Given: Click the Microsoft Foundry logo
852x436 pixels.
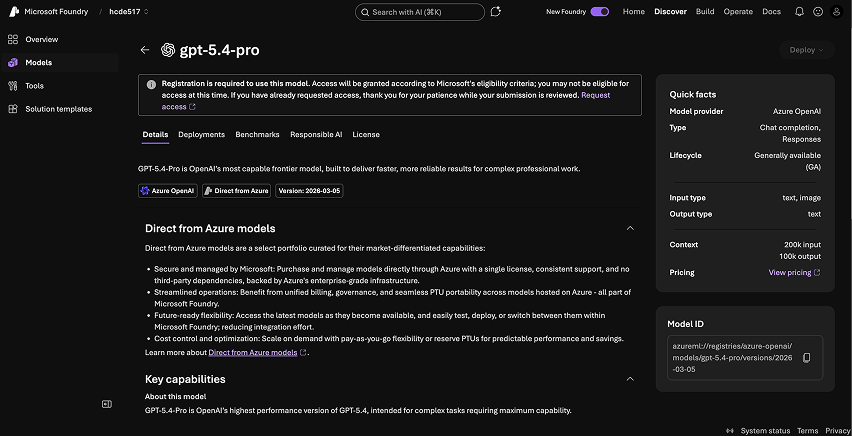Looking at the screenshot, I should coord(13,12).
